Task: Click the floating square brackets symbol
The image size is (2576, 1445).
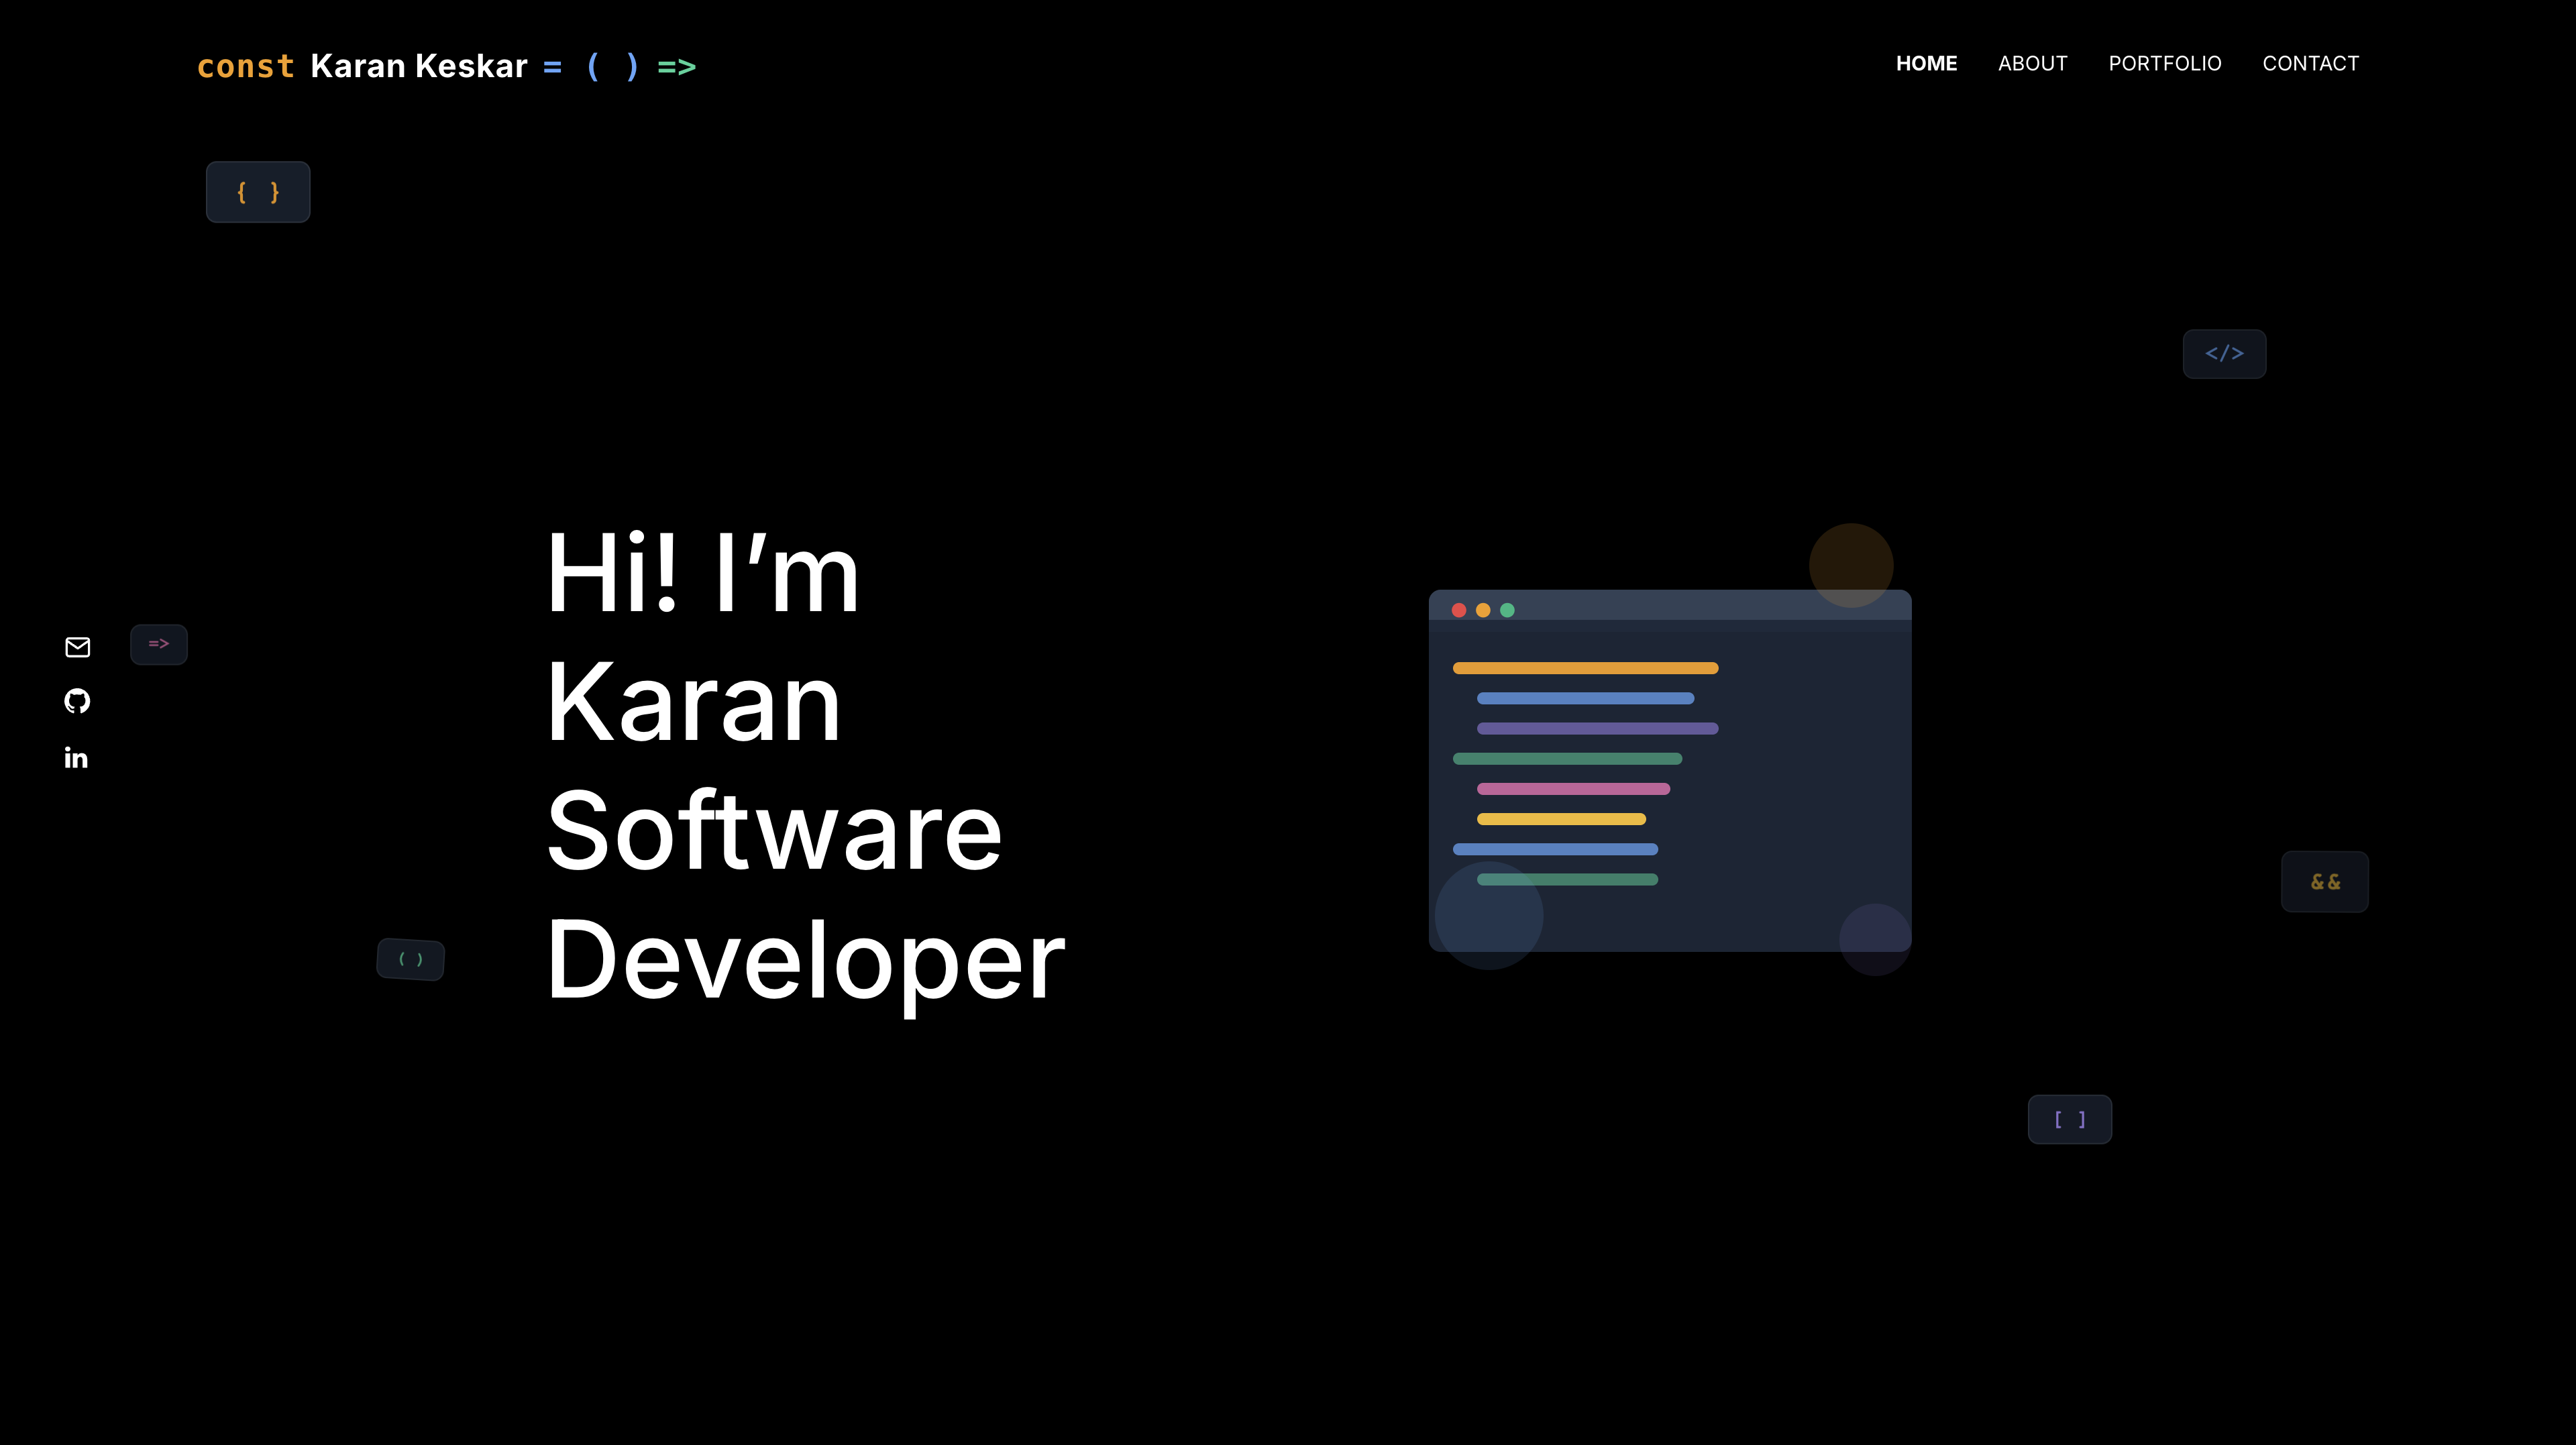Action: pyautogui.click(x=2069, y=1119)
